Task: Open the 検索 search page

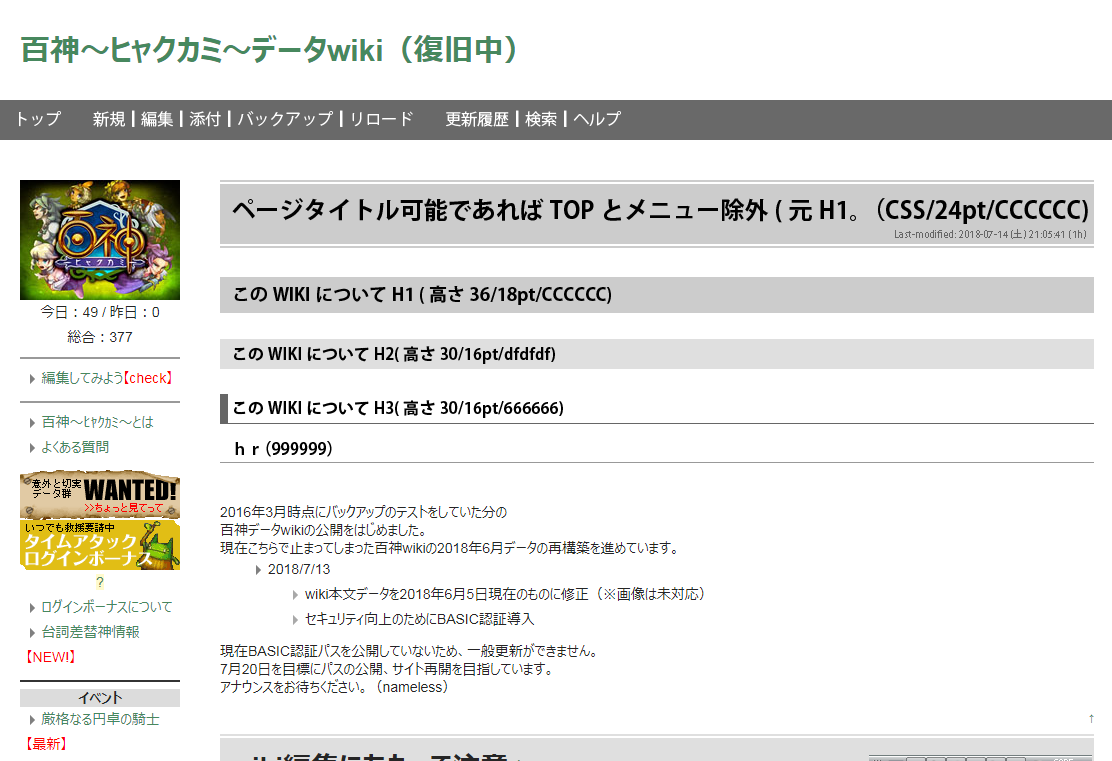Action: [x=541, y=119]
